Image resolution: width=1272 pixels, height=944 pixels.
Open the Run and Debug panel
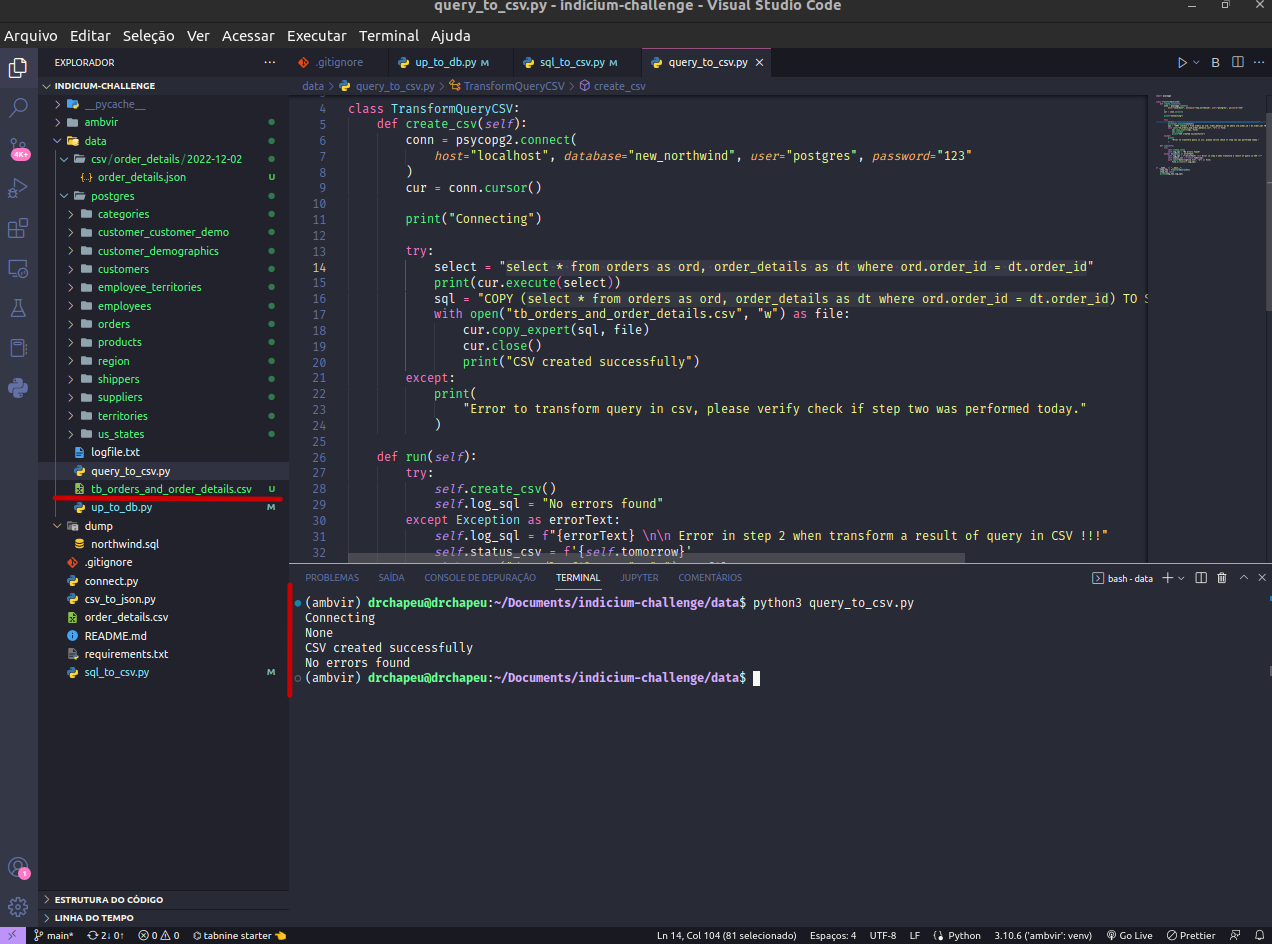pyautogui.click(x=18, y=188)
